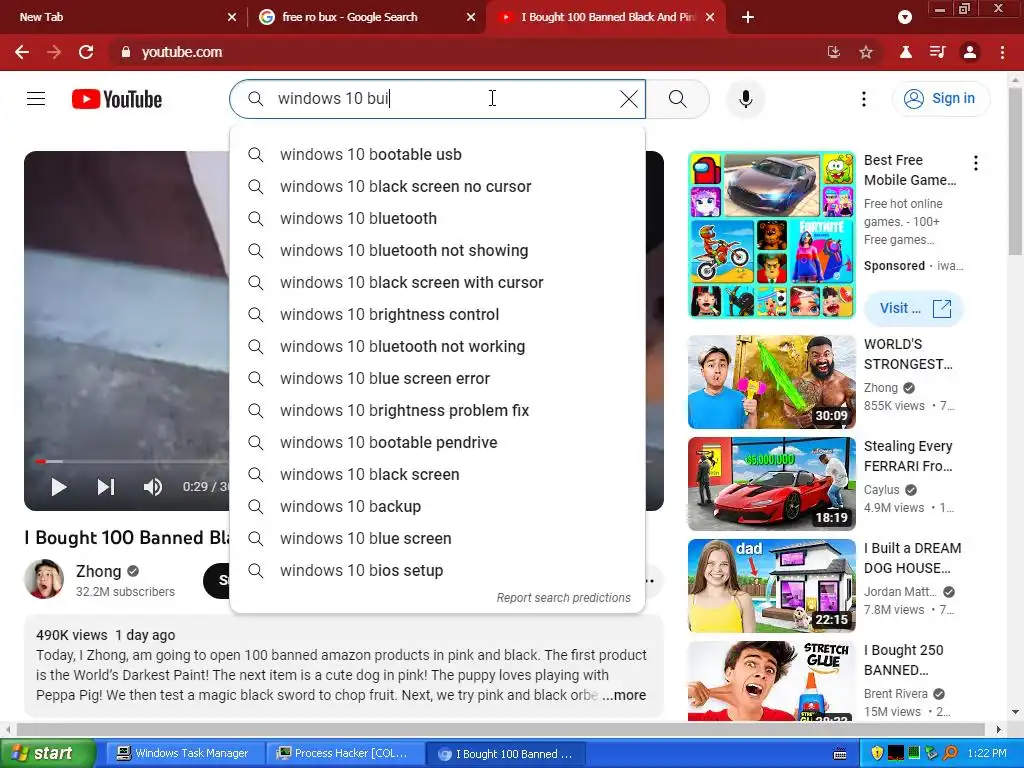
Task: Select suggestion windows 10 black screen with cursor
Action: coord(438,283)
